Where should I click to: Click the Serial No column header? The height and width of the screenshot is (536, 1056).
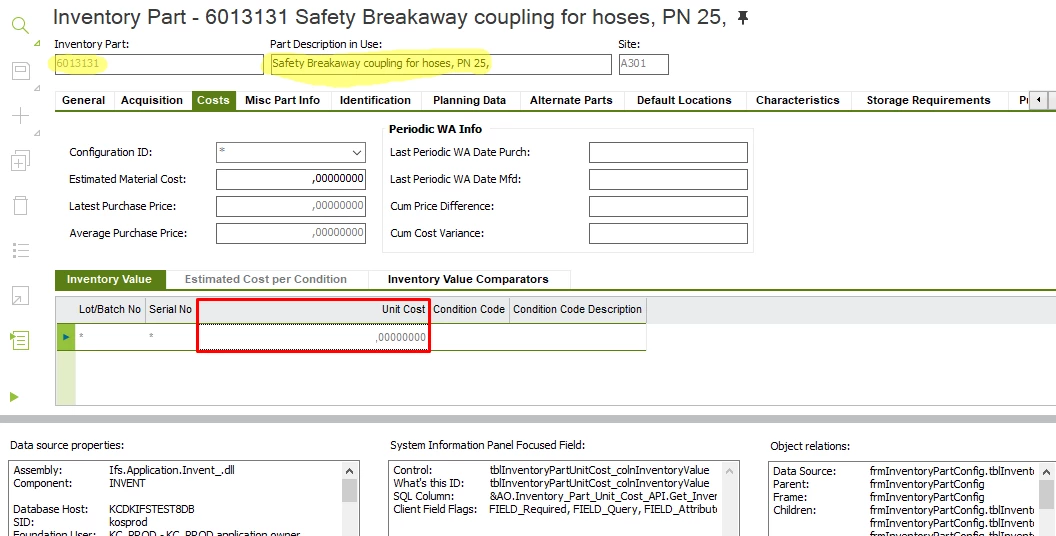point(170,310)
